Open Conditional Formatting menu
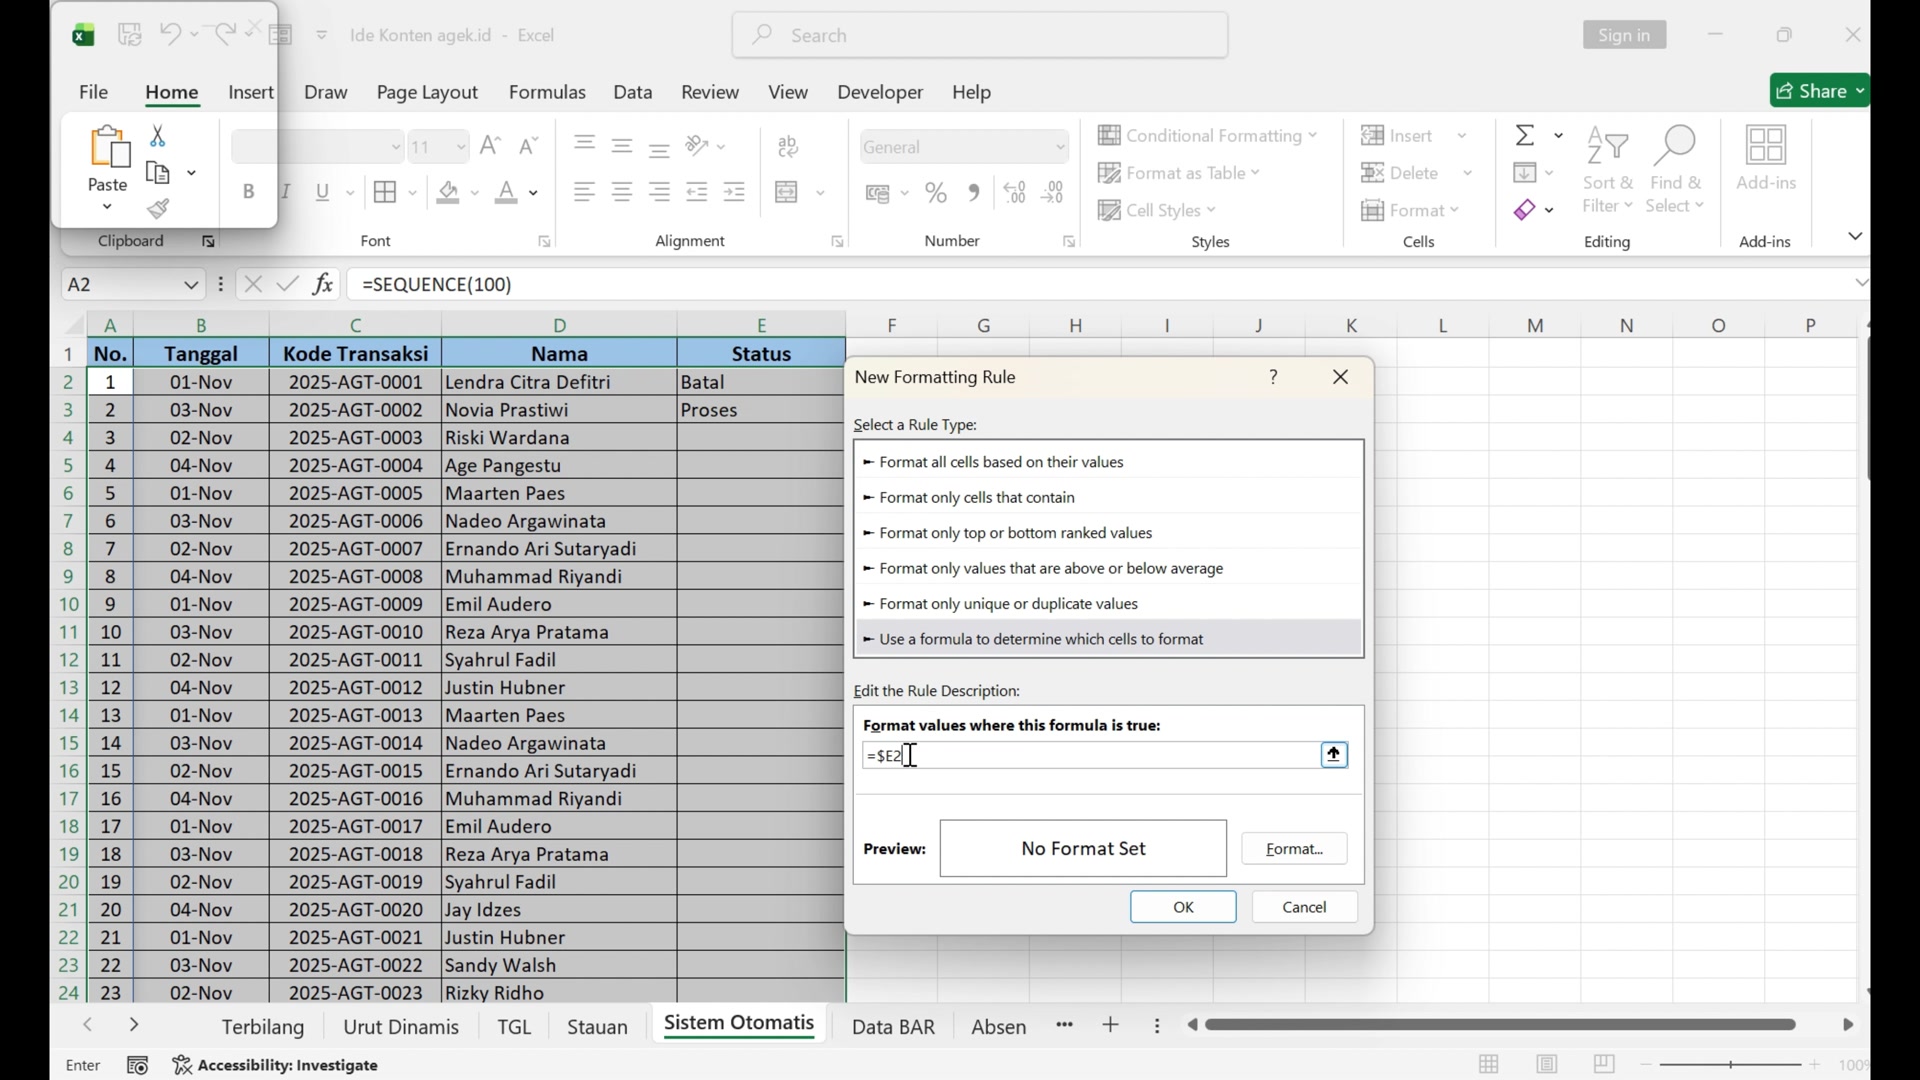 tap(1208, 135)
